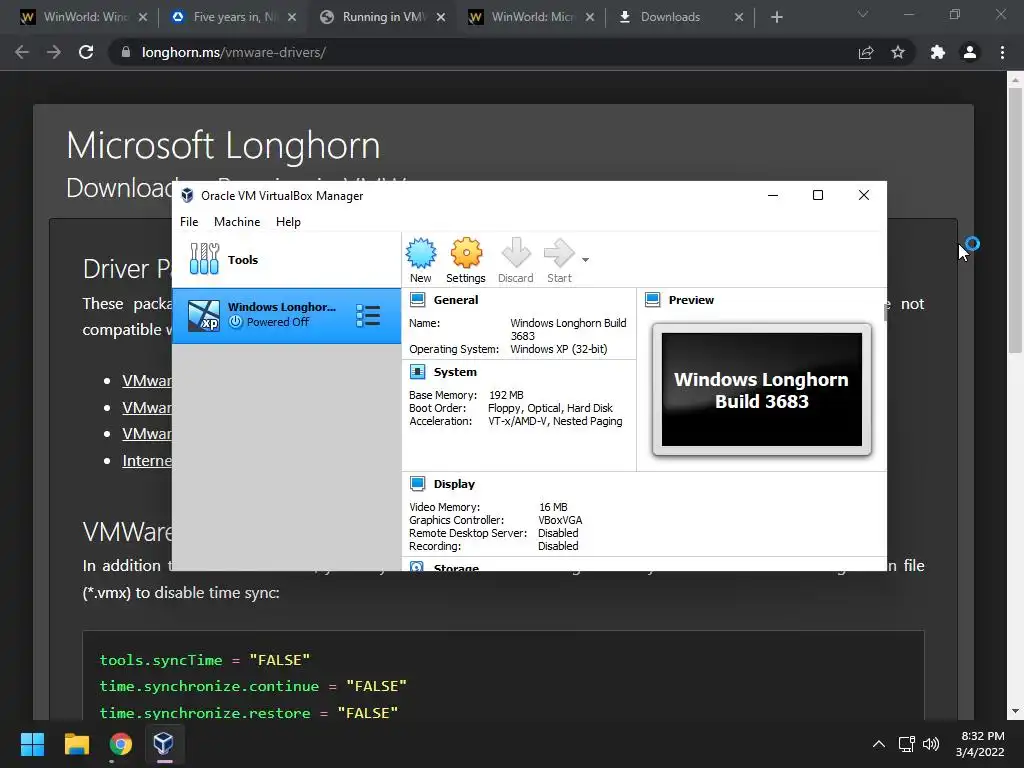
Task: Open the Start button dropdown arrow
Action: tap(585, 260)
